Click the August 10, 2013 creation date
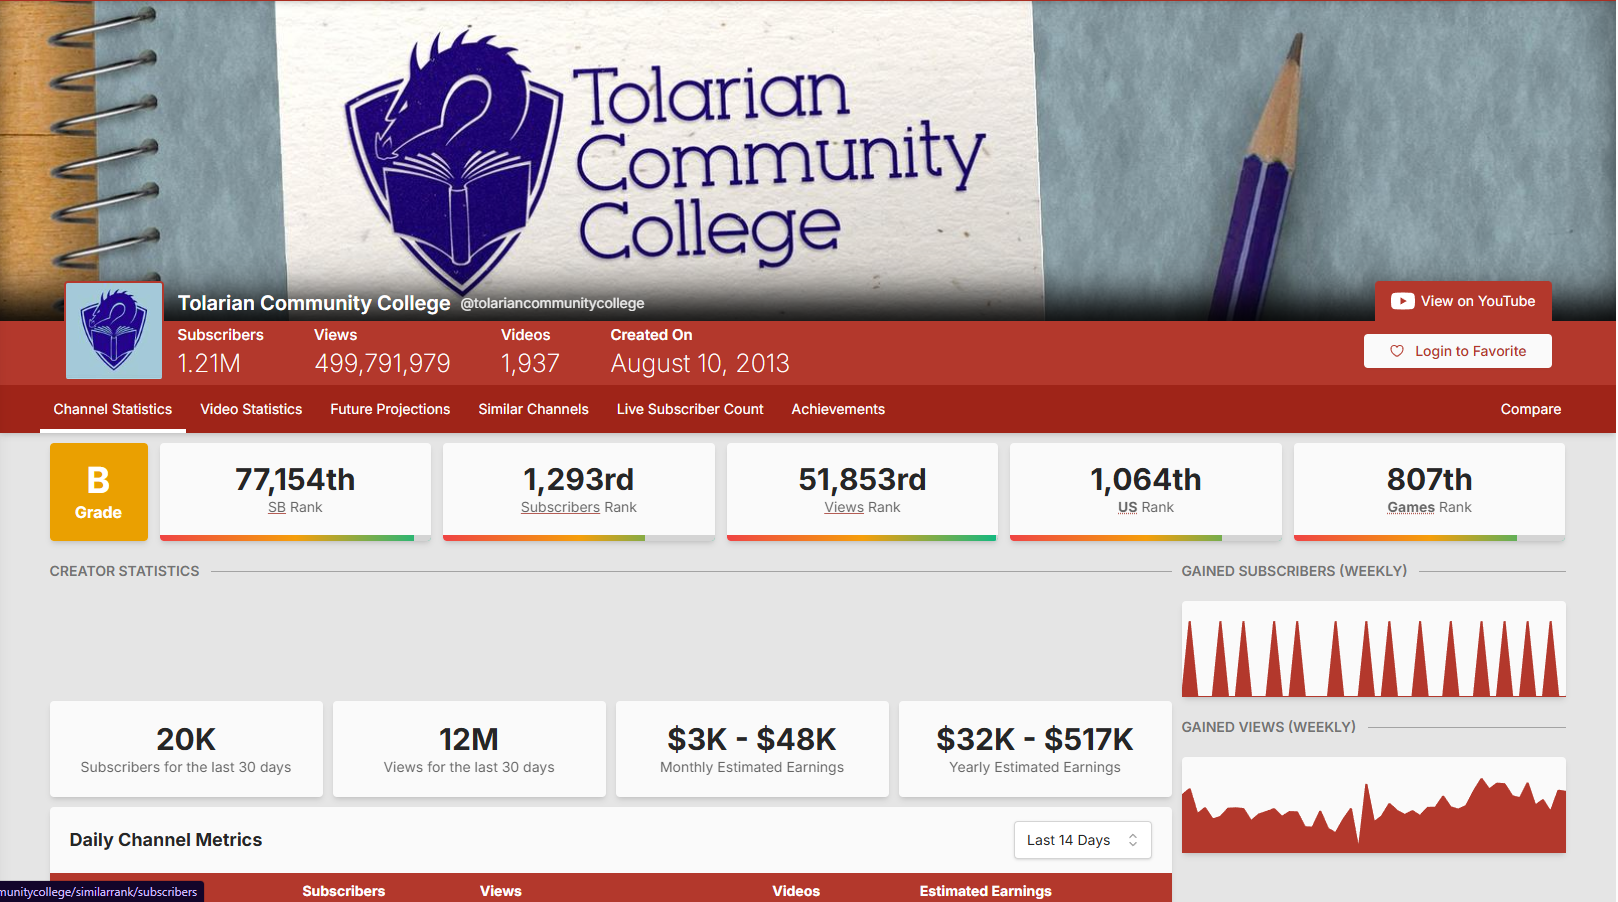The height and width of the screenshot is (902, 1618). click(x=700, y=363)
